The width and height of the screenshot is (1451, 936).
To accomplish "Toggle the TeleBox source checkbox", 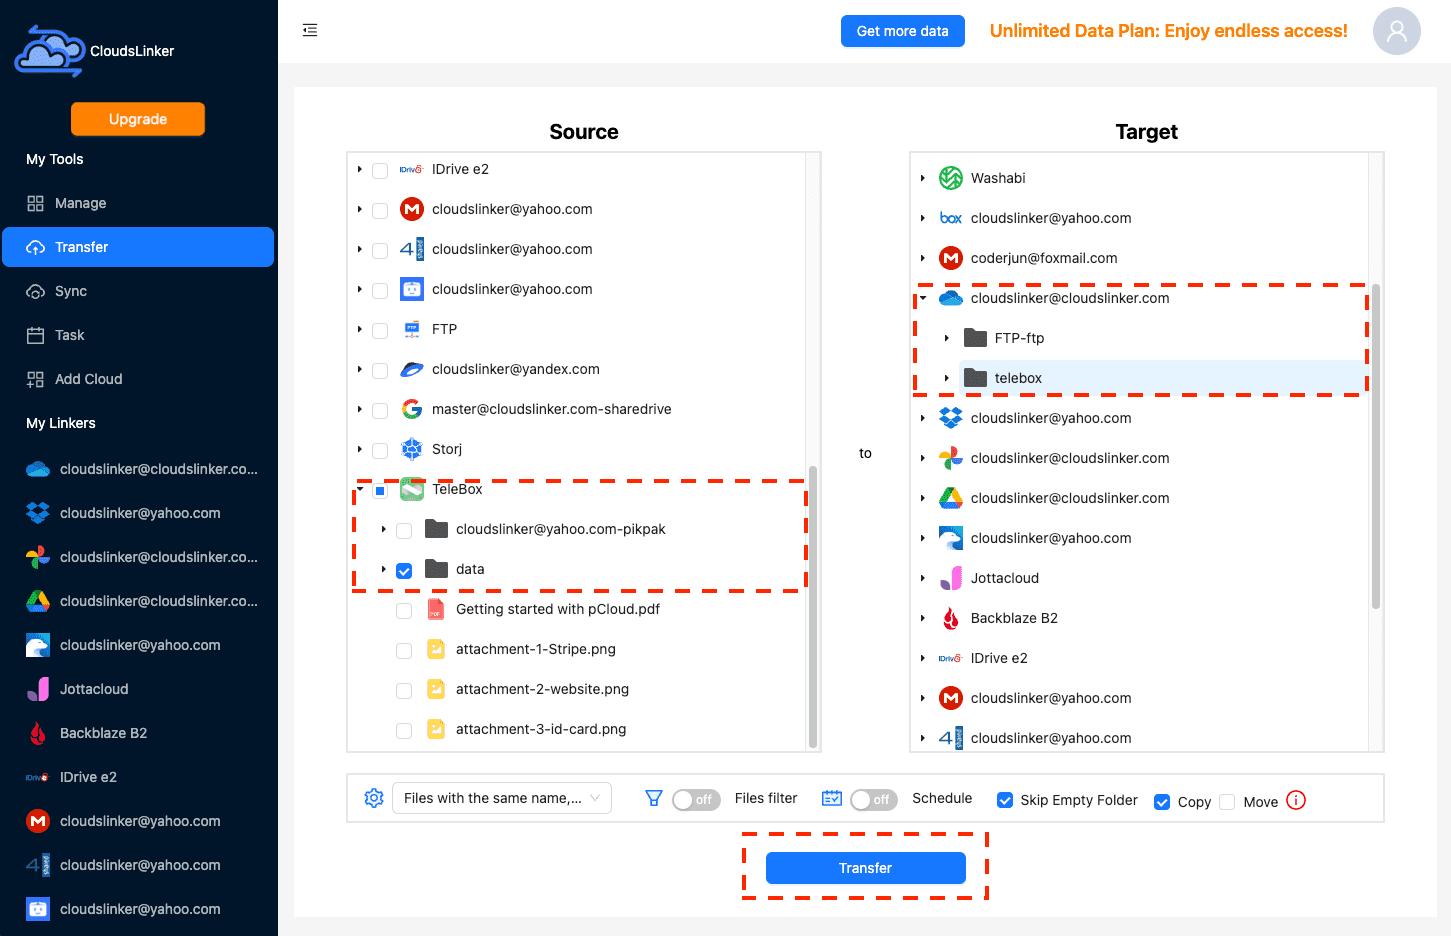I will point(380,491).
